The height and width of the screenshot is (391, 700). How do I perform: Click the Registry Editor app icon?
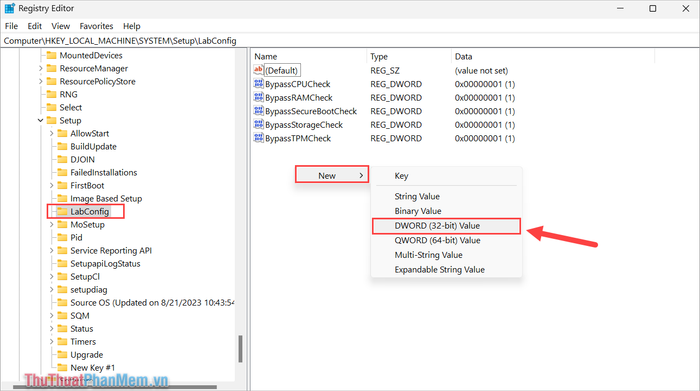click(9, 8)
